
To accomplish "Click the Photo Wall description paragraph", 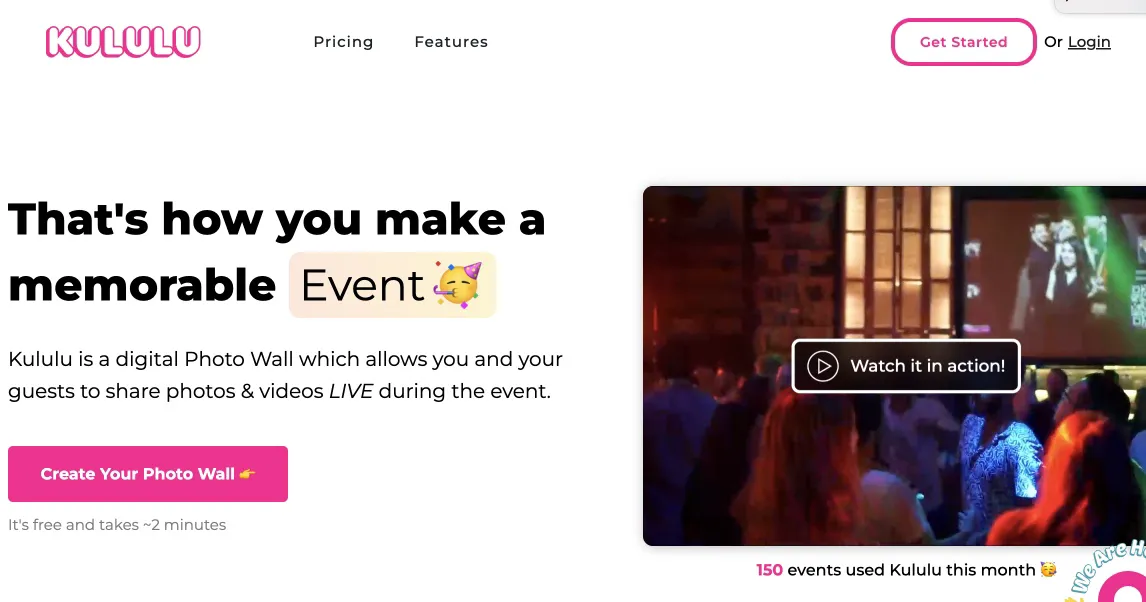I will pyautogui.click(x=285, y=375).
